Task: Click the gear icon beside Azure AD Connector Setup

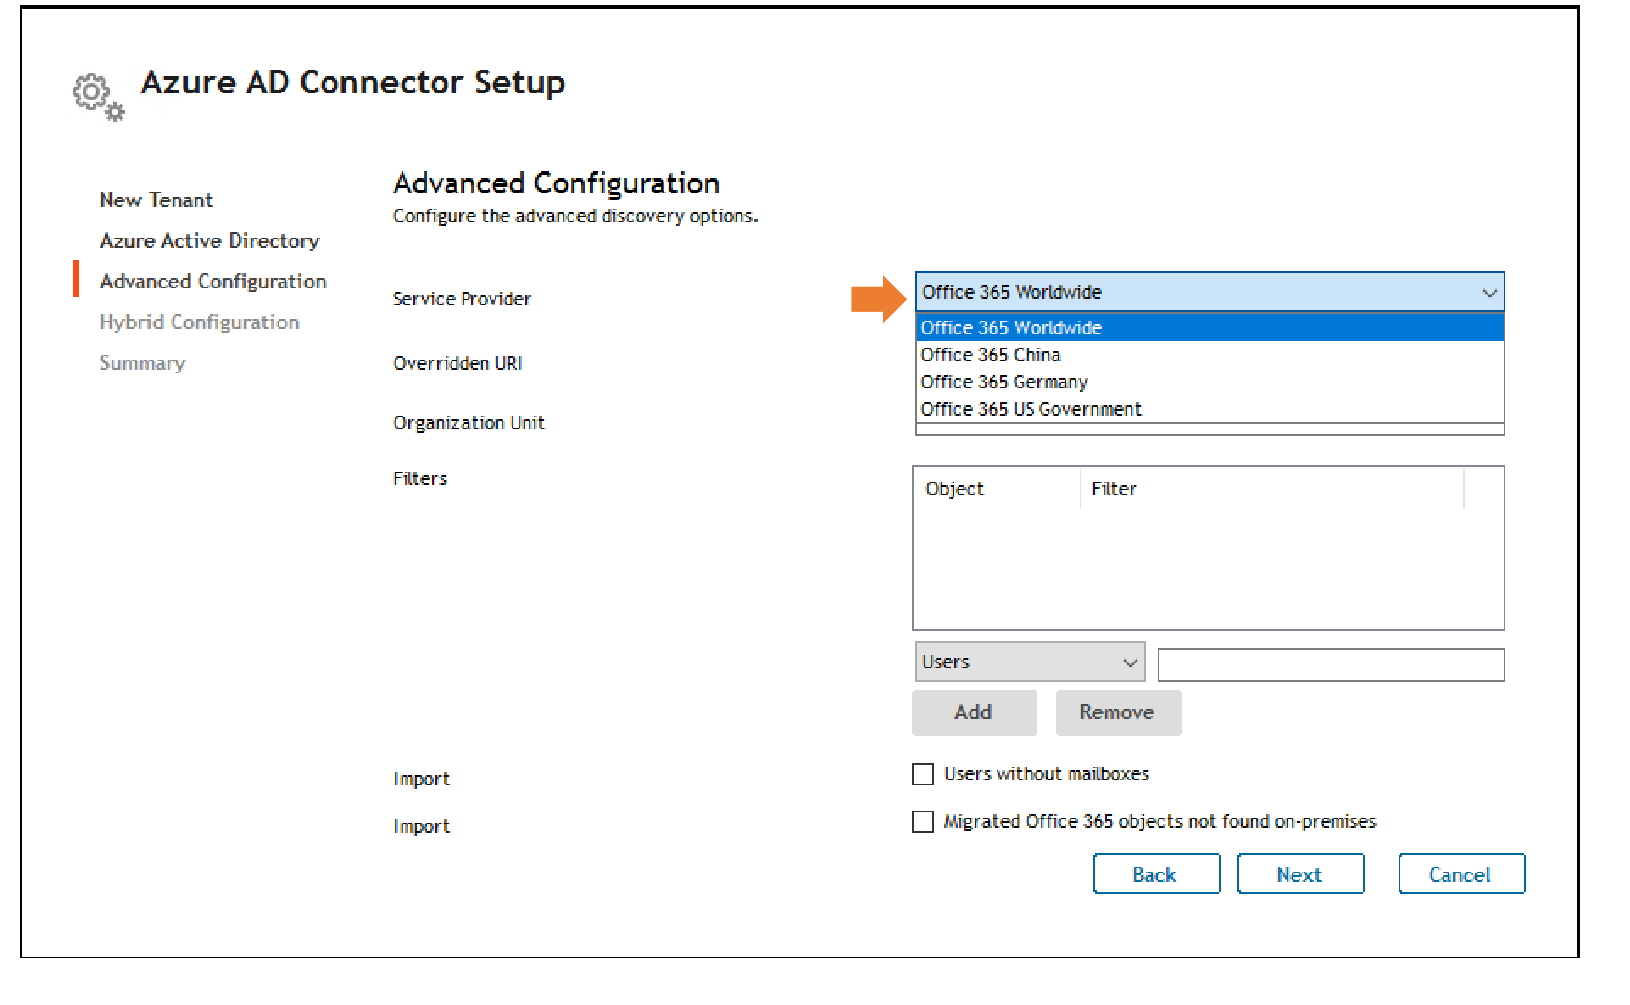Action: pyautogui.click(x=98, y=97)
